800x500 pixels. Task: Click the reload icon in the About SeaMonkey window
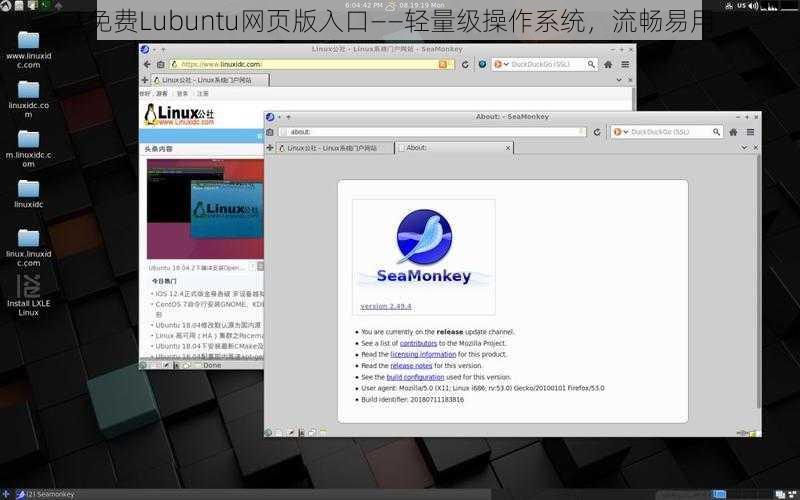(x=597, y=132)
